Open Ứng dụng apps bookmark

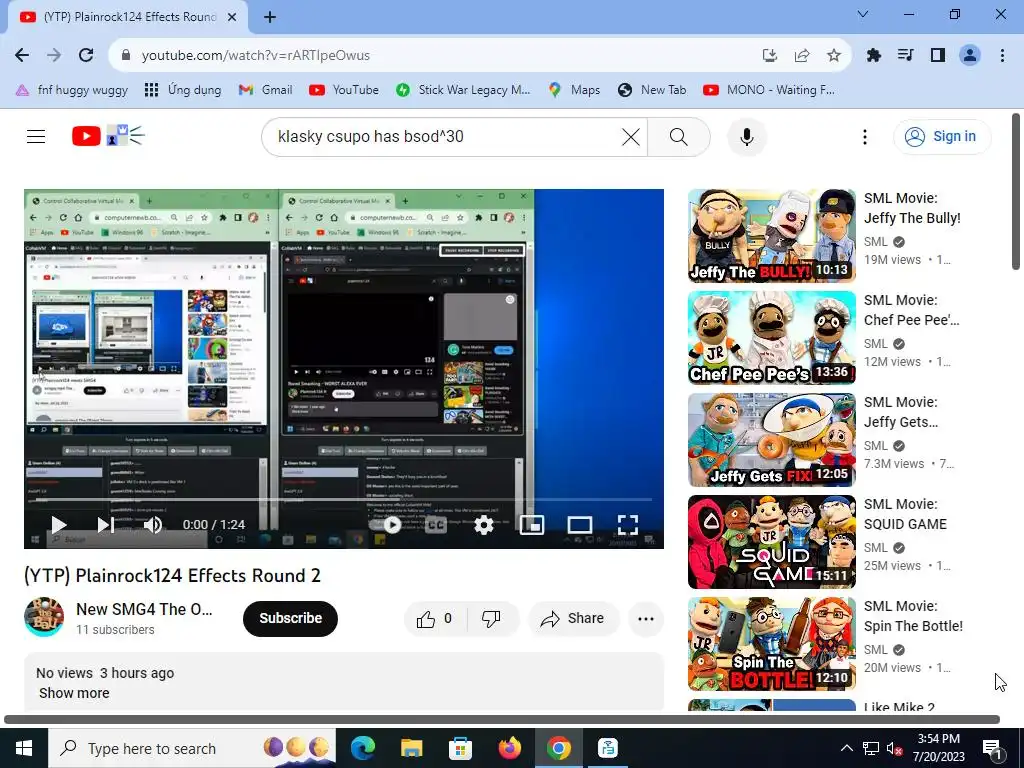(184, 89)
